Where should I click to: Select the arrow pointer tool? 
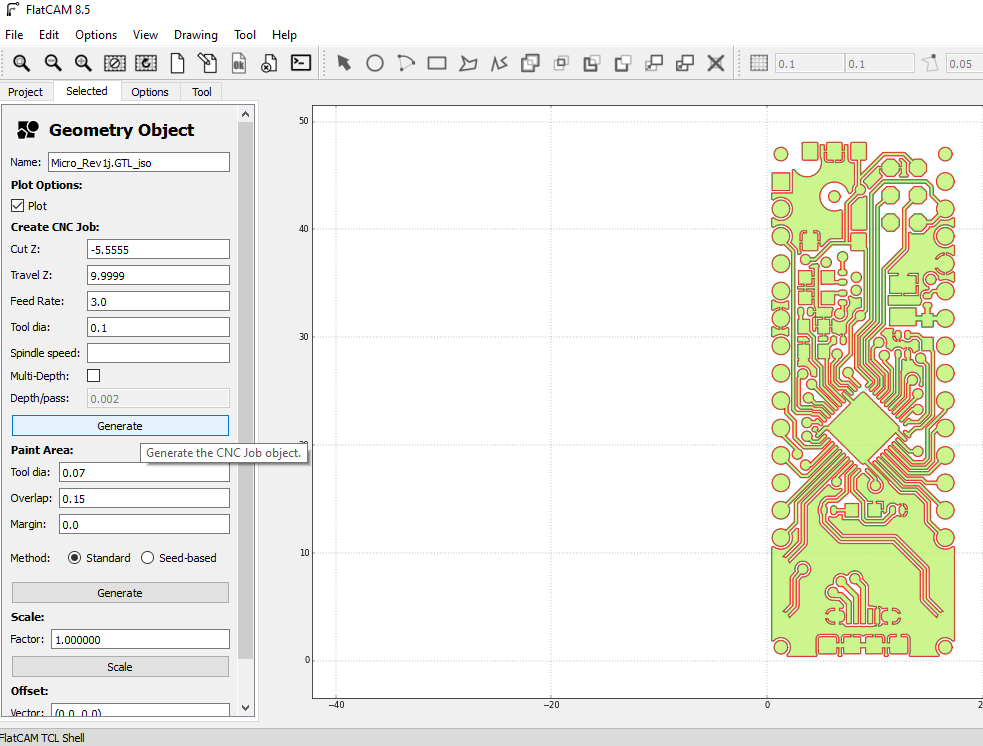click(344, 63)
